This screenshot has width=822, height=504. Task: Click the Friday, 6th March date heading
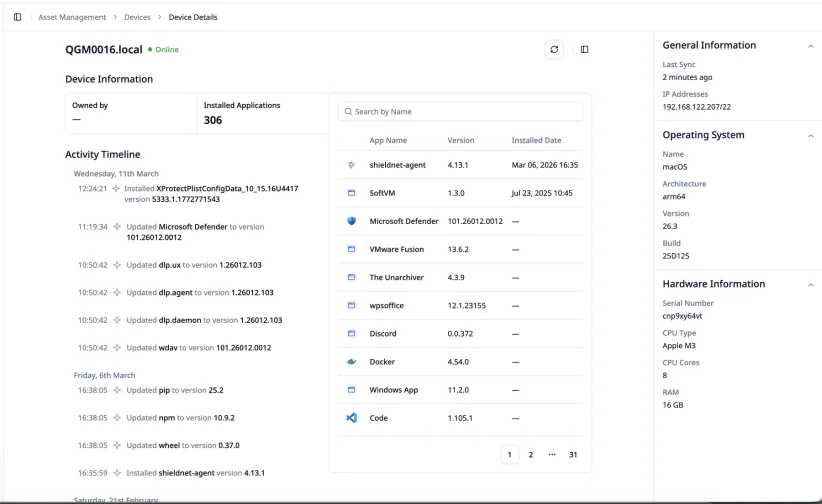pyautogui.click(x=104, y=376)
